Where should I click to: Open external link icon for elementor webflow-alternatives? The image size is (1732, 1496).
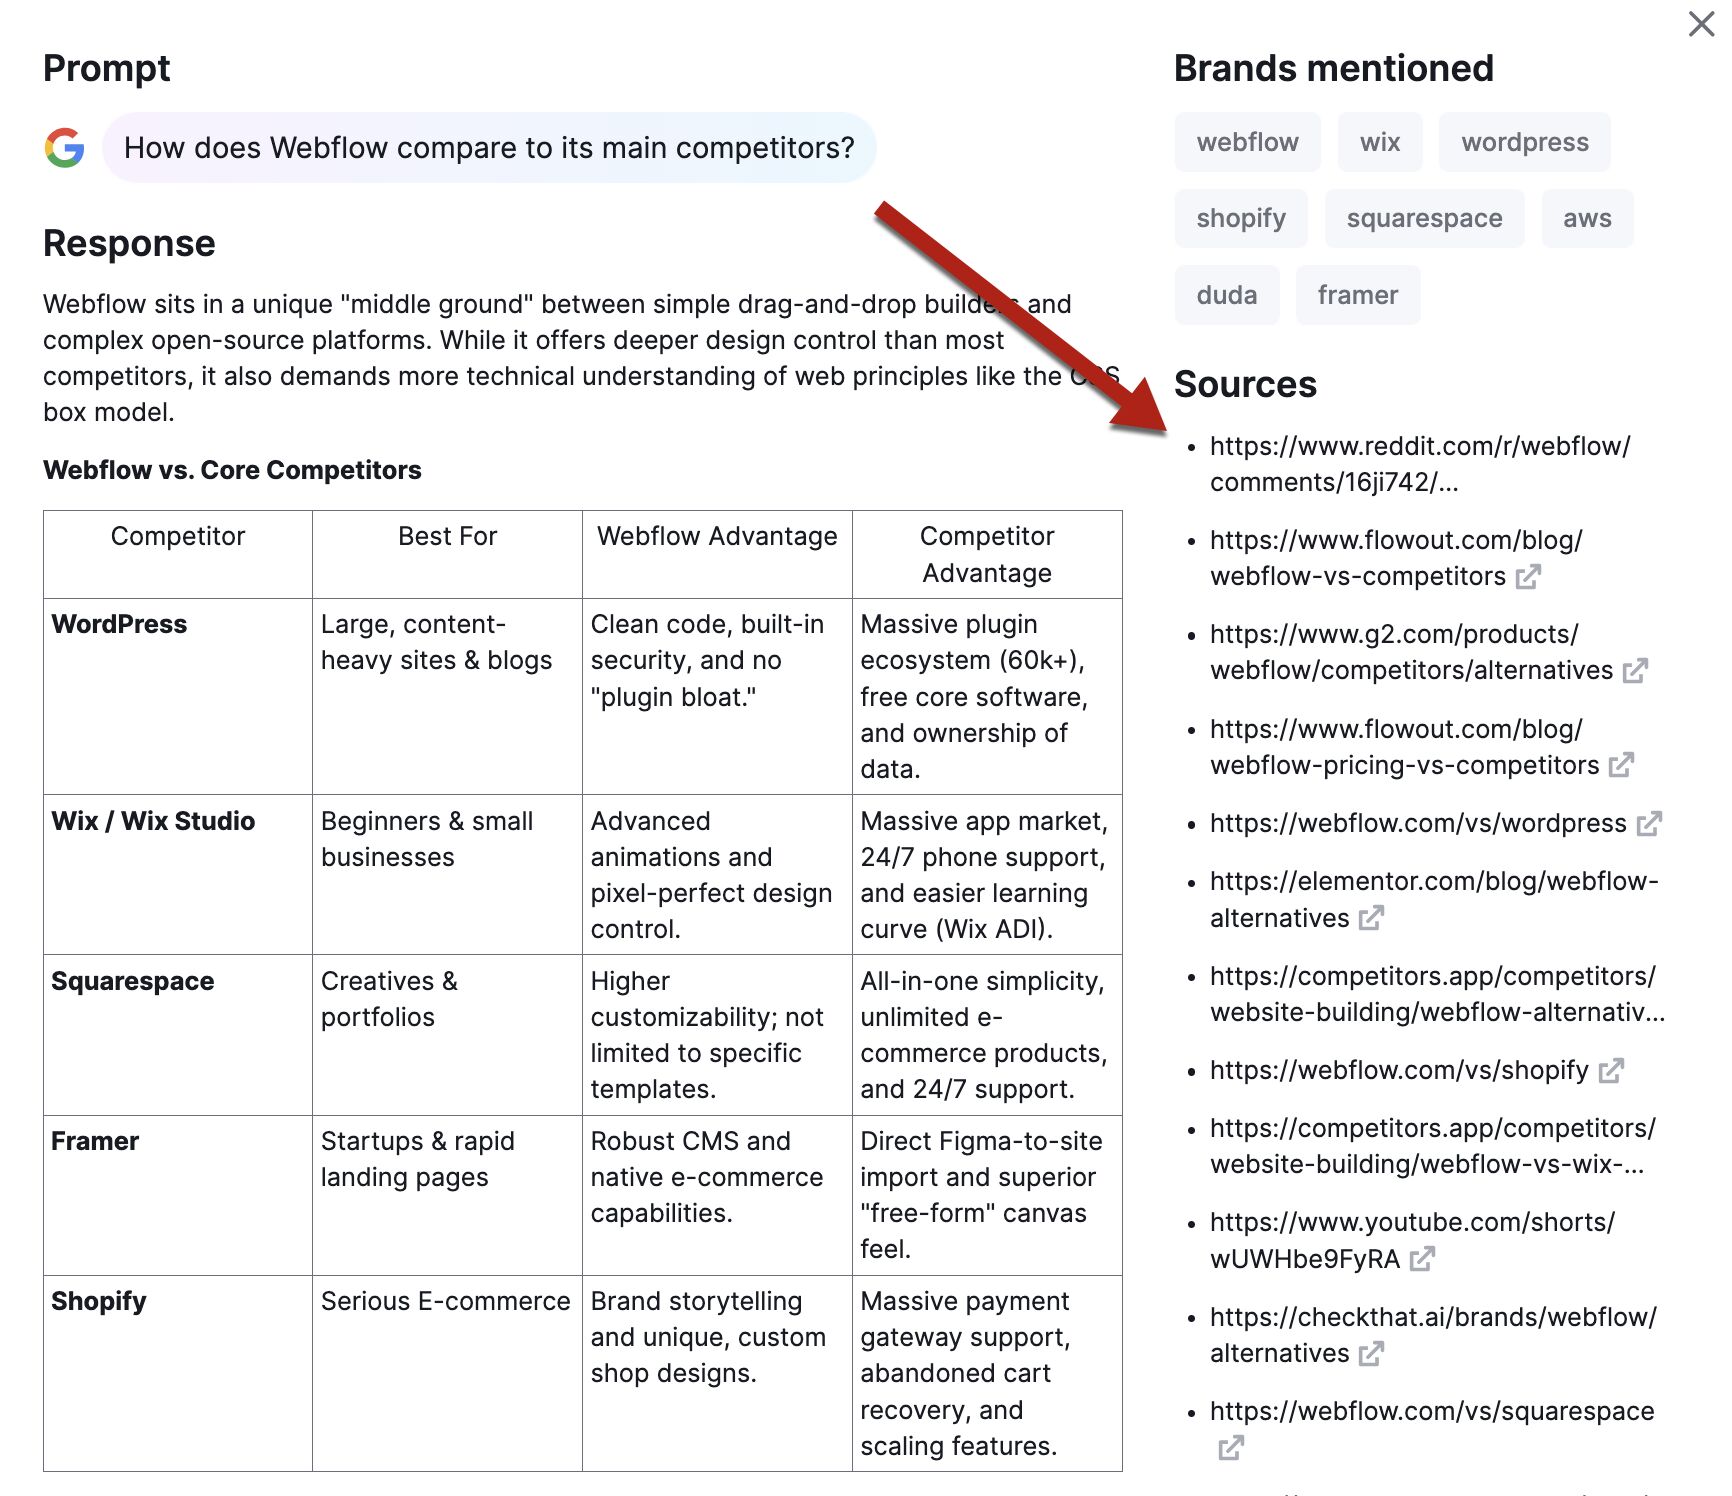[x=1371, y=918]
